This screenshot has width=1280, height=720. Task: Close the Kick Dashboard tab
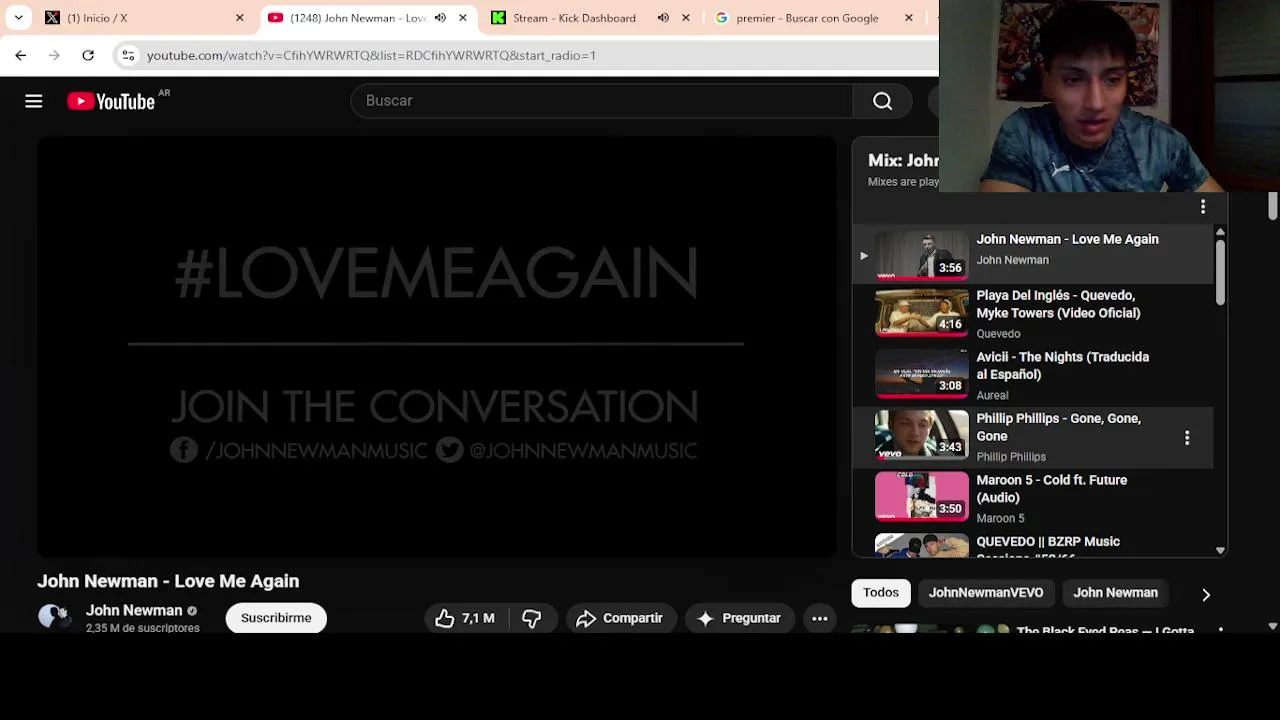[686, 18]
